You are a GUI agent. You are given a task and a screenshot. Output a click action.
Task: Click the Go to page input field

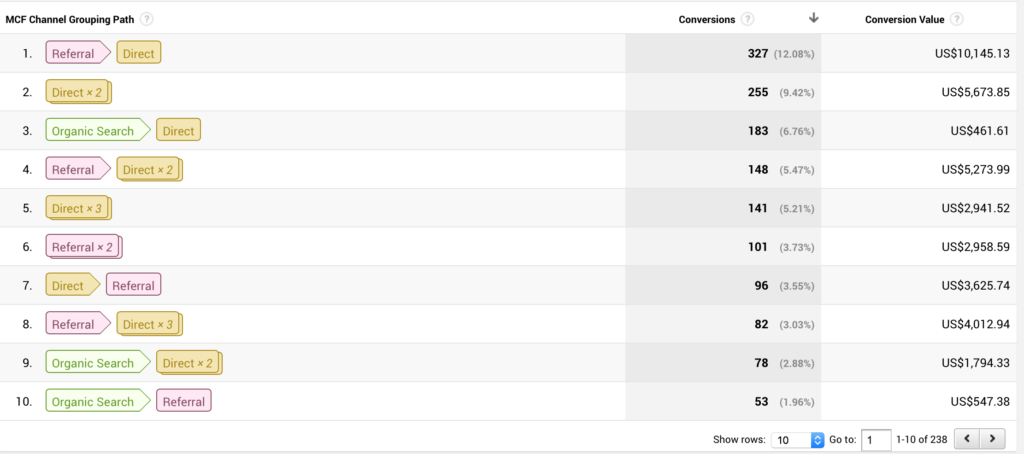[x=876, y=439]
